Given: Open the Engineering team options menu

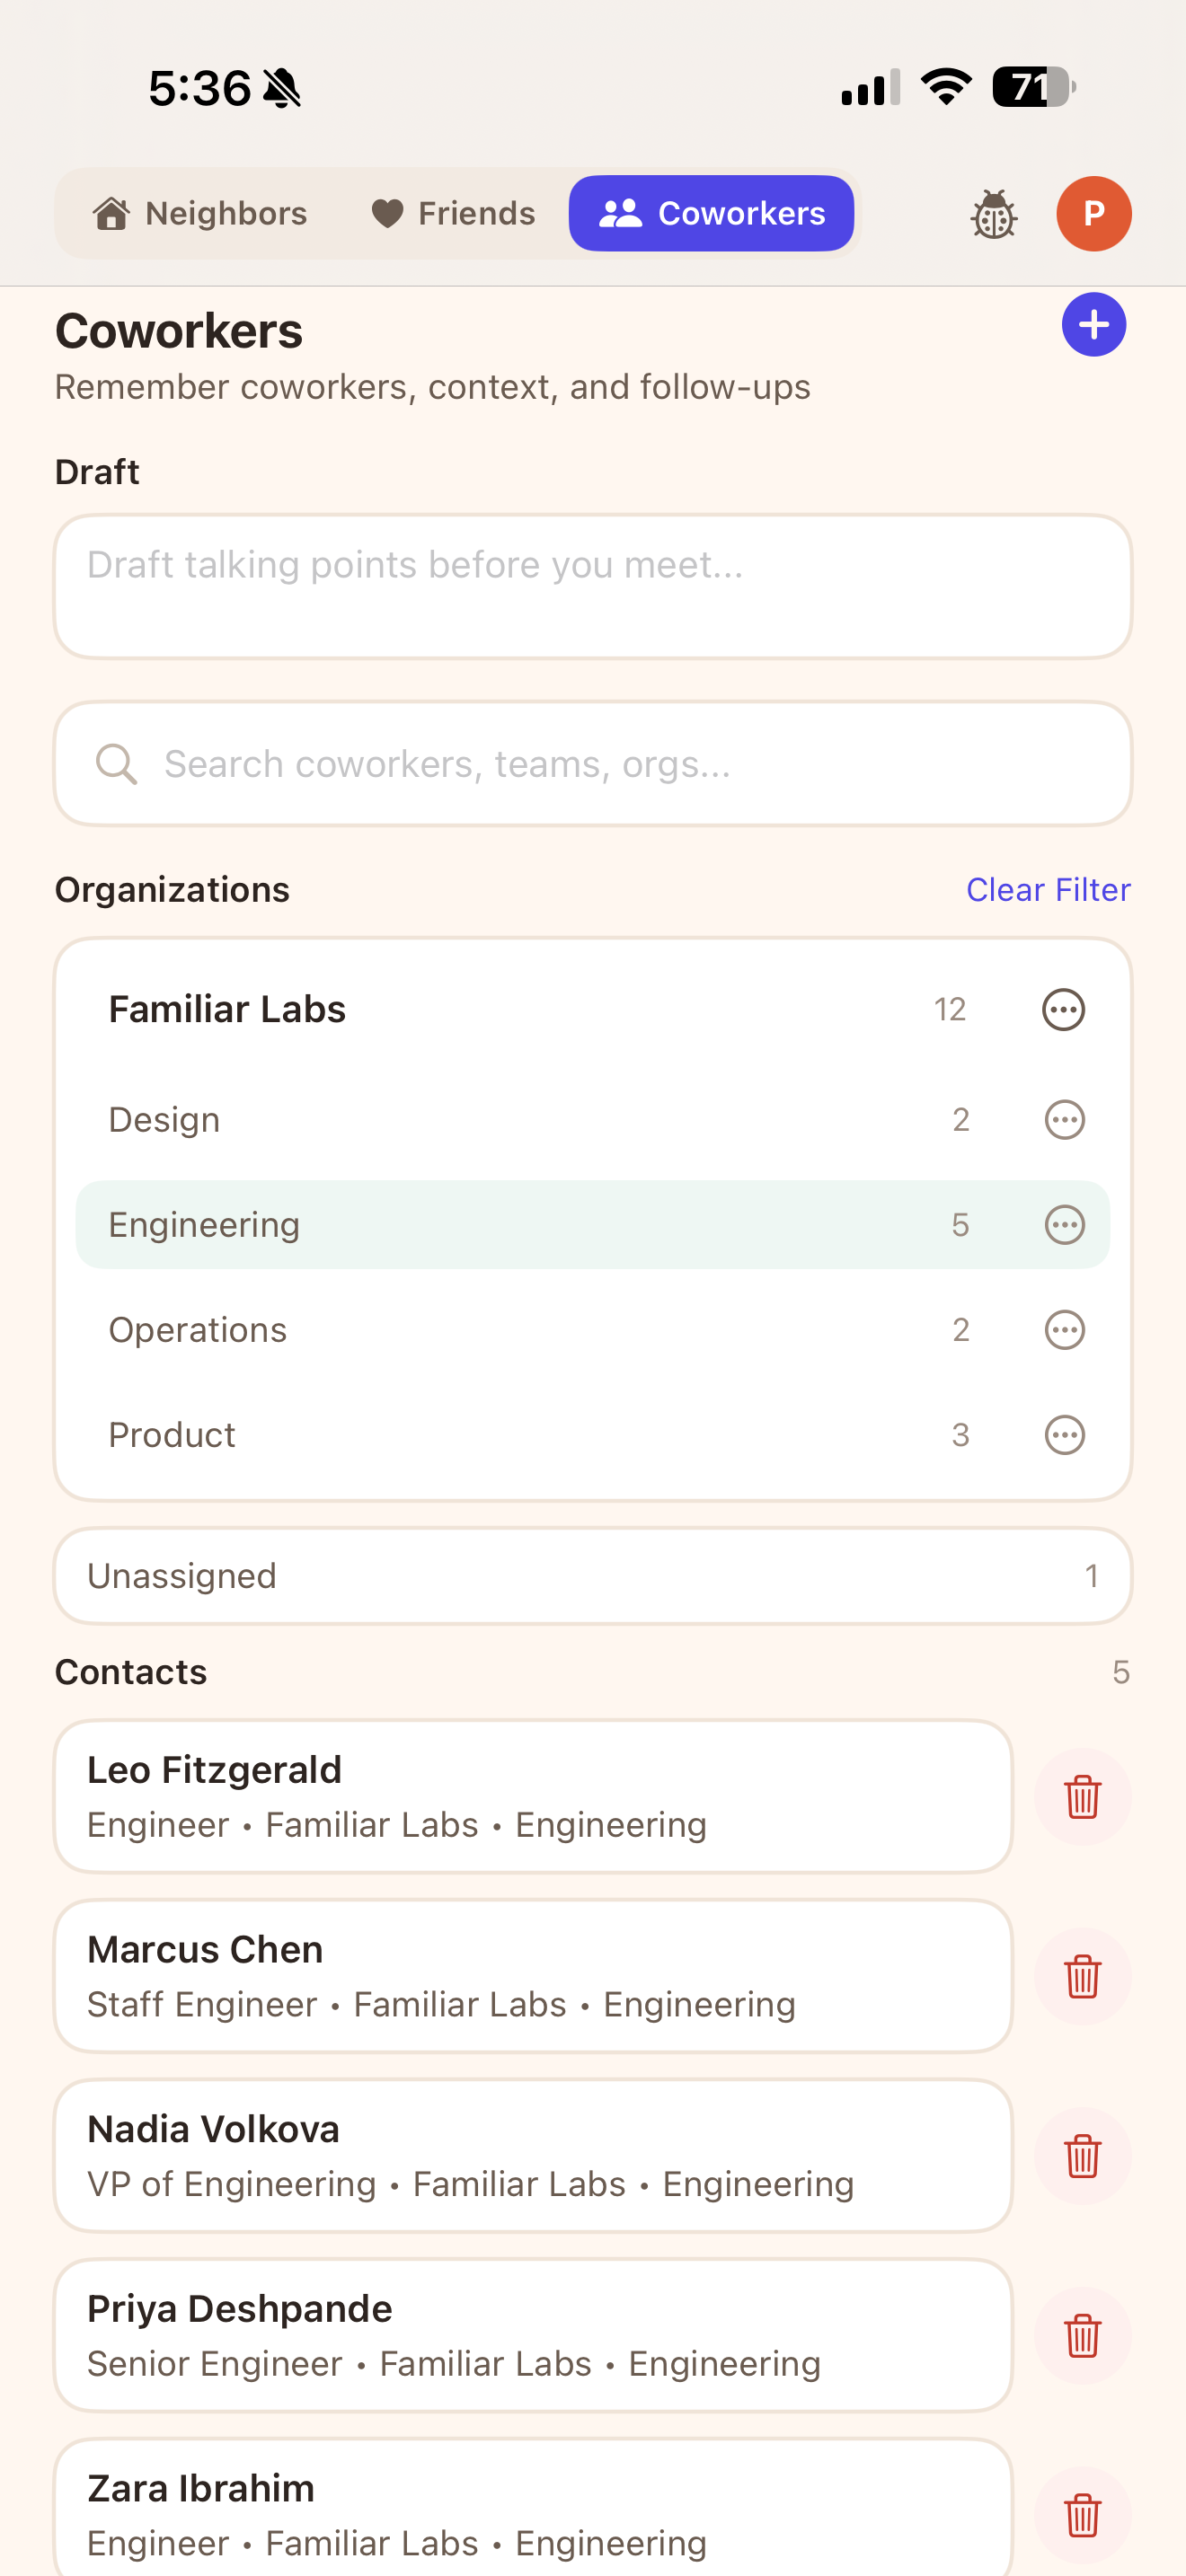Looking at the screenshot, I should click(1063, 1224).
